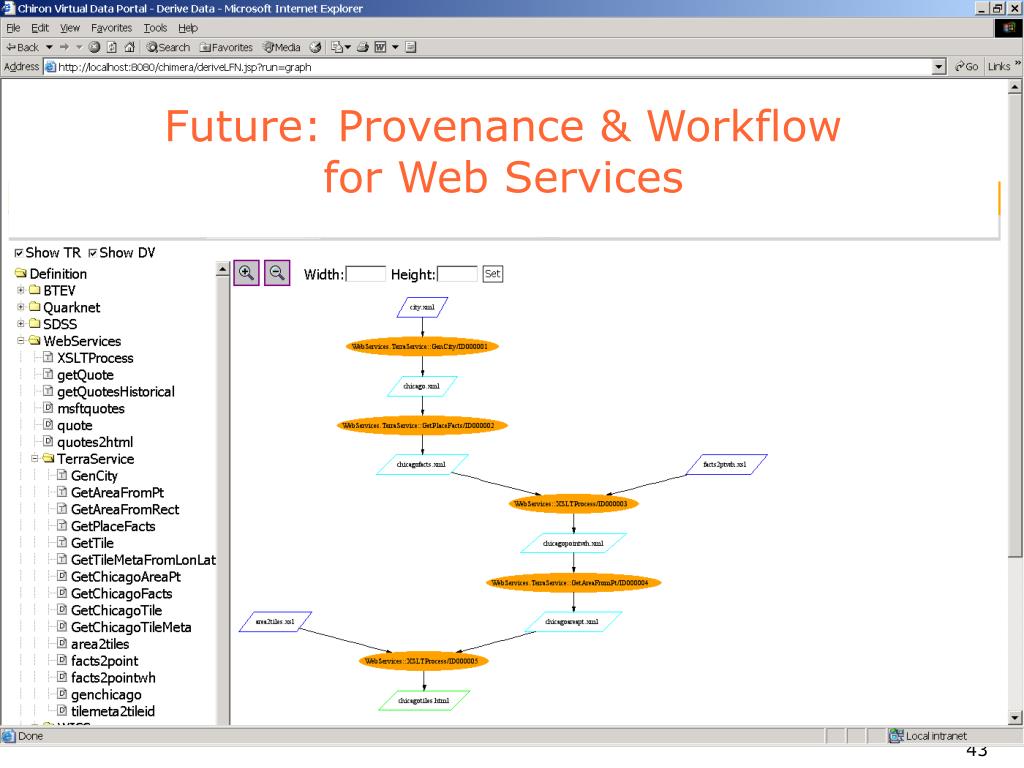This screenshot has width=1024, height=768.
Task: Open the Favorites menu
Action: point(112,28)
